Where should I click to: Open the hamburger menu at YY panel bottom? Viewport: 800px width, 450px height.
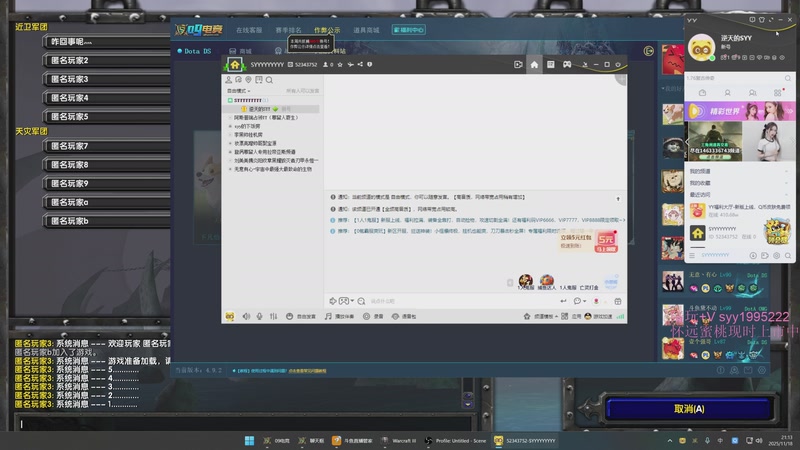click(x=692, y=255)
